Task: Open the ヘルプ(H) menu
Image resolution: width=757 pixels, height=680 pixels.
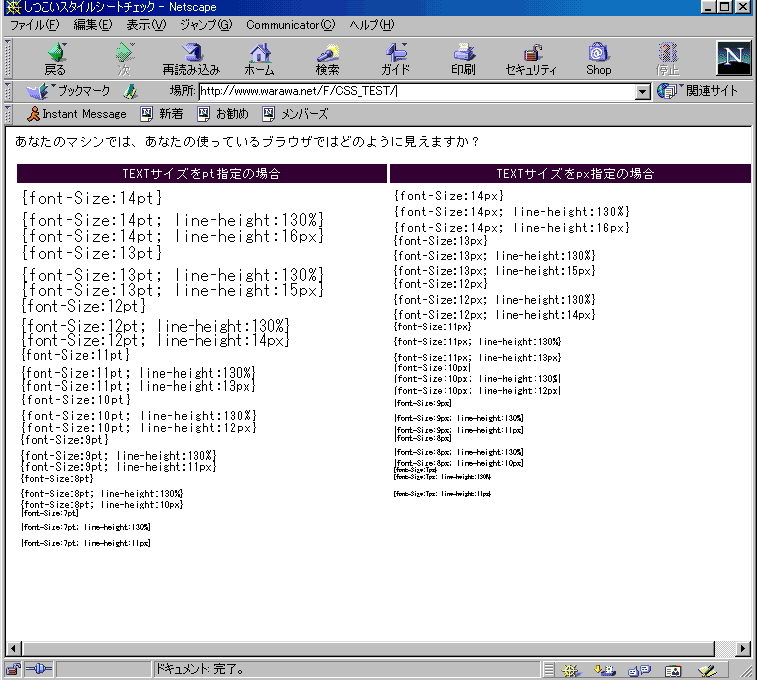Action: 372,25
